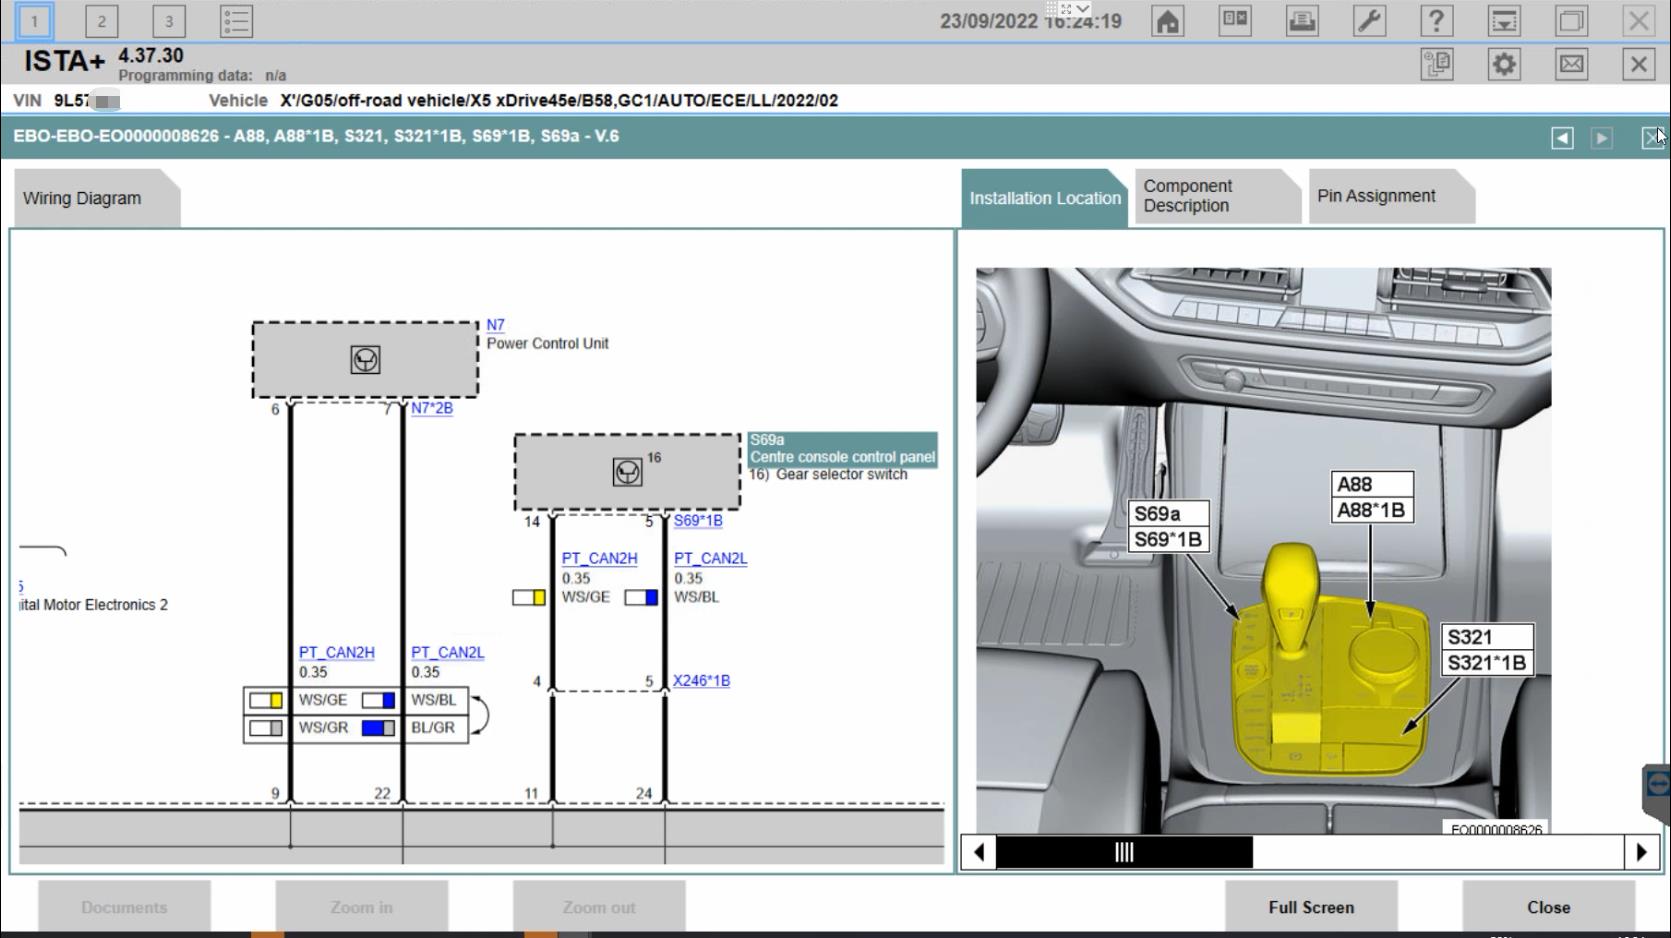
Task: Click PT_CAN2H link under S69a
Action: [599, 558]
